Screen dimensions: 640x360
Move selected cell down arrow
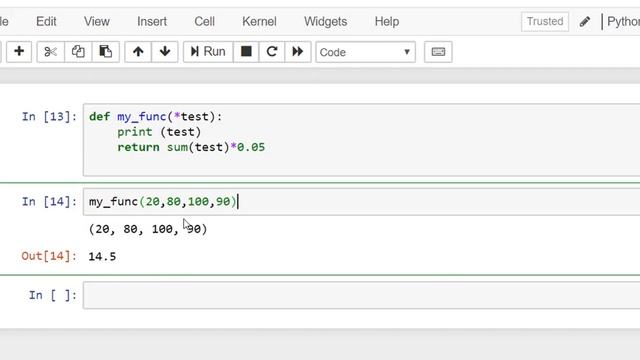pos(165,52)
